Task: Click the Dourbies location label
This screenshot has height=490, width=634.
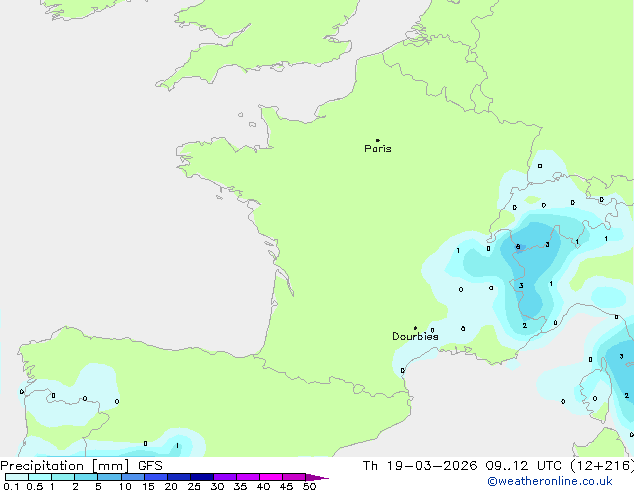Action: pyautogui.click(x=415, y=336)
